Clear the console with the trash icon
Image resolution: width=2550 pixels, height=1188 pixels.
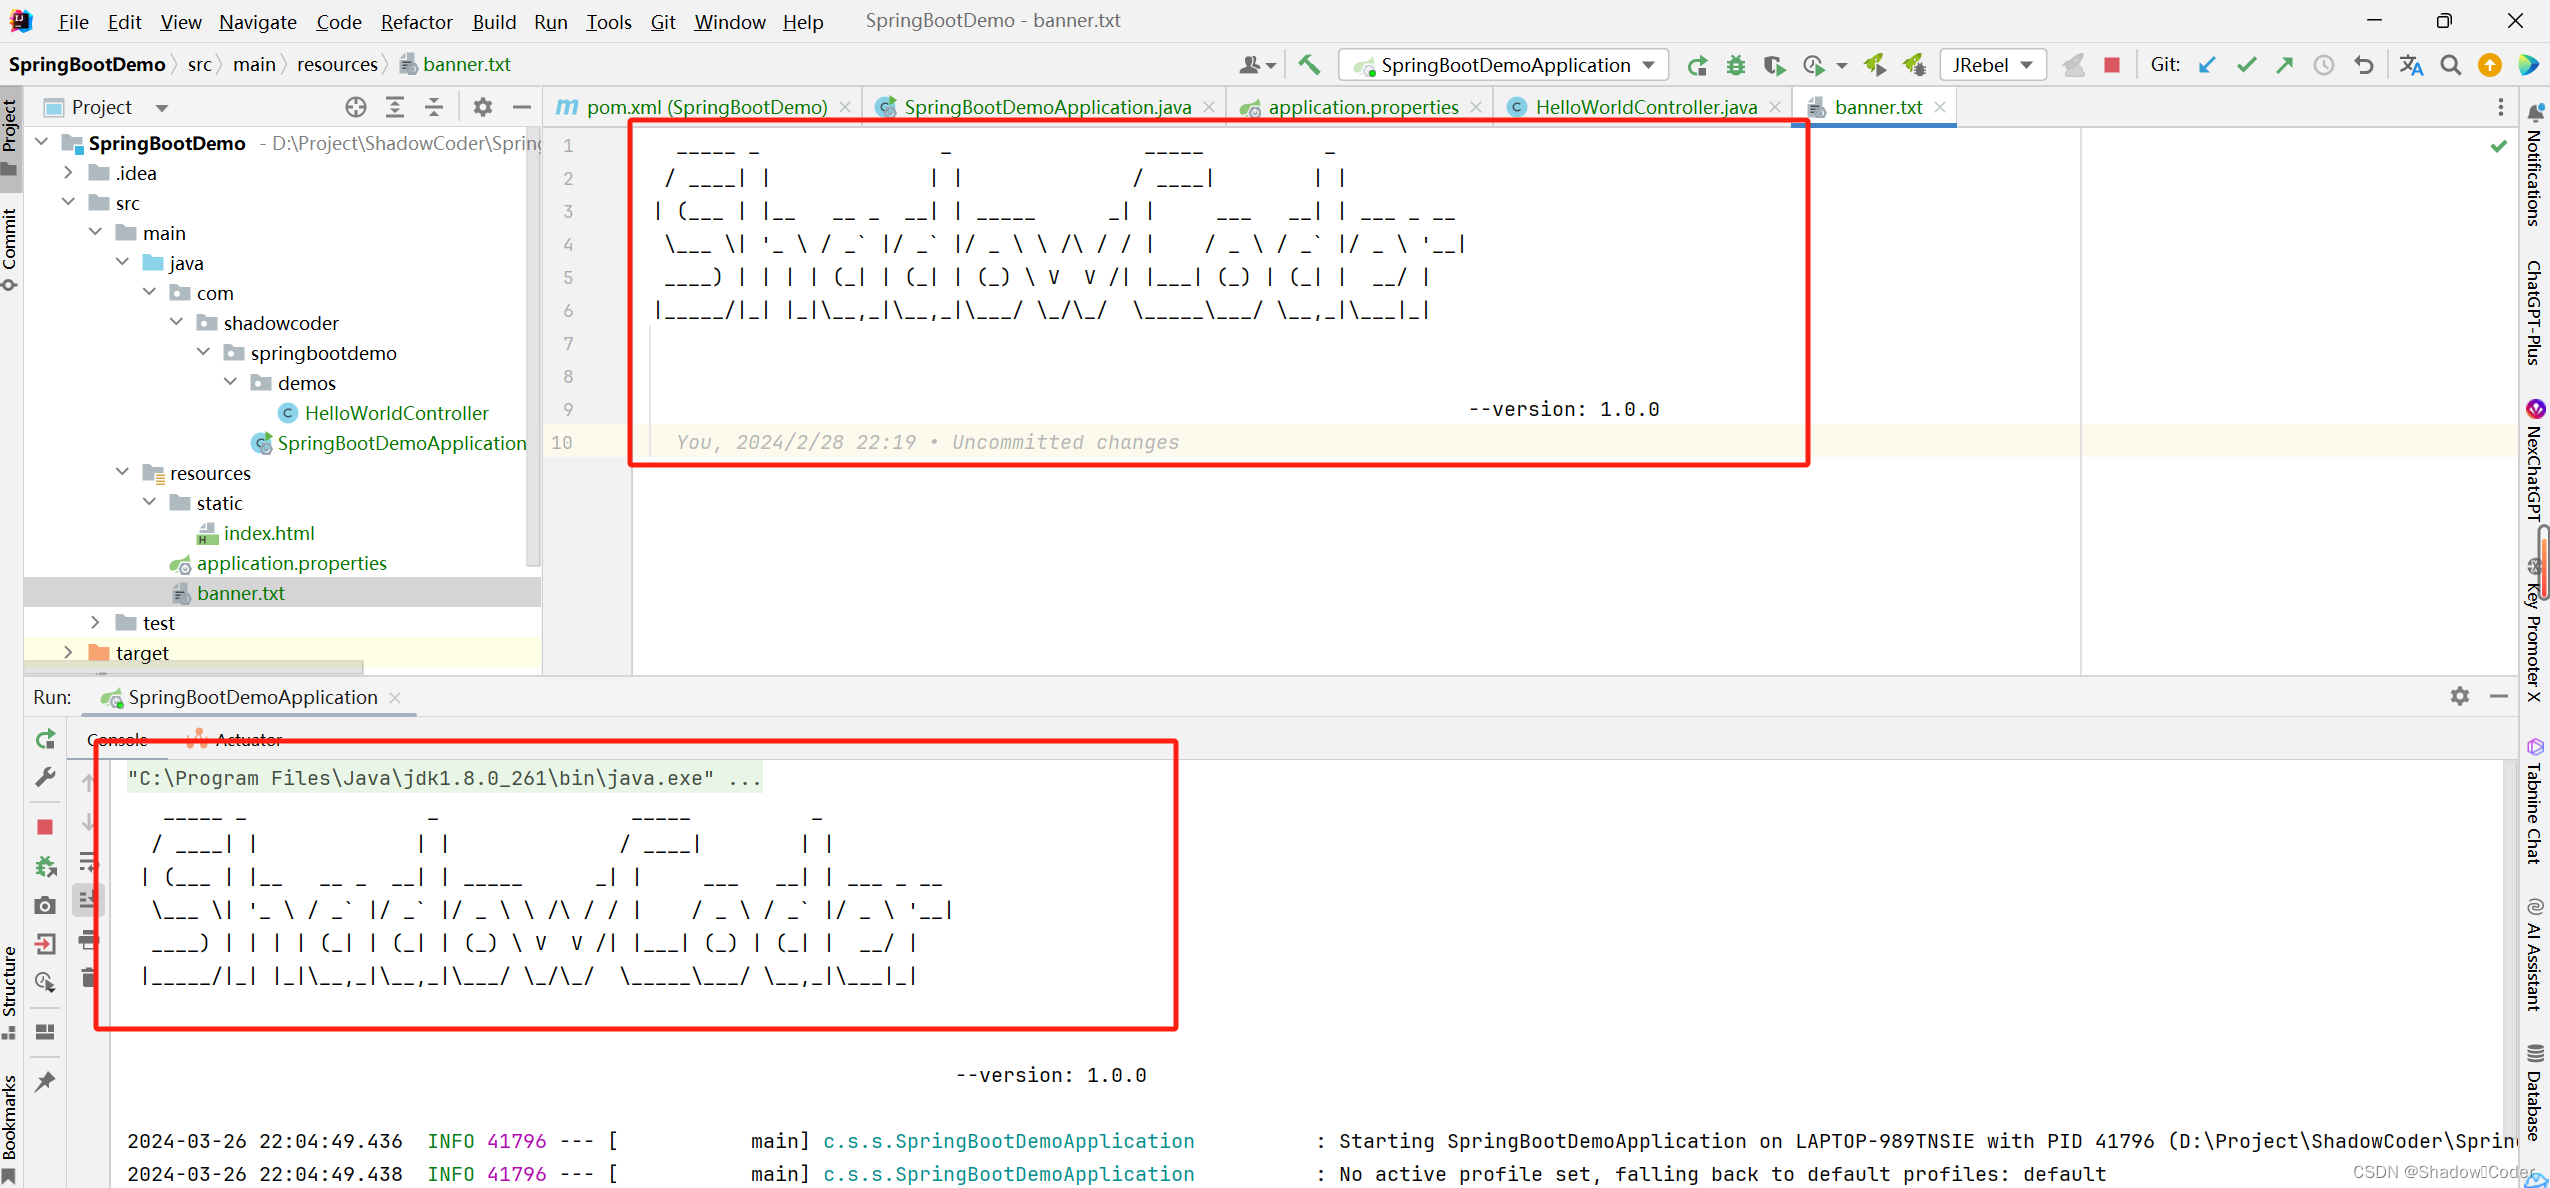tap(88, 977)
